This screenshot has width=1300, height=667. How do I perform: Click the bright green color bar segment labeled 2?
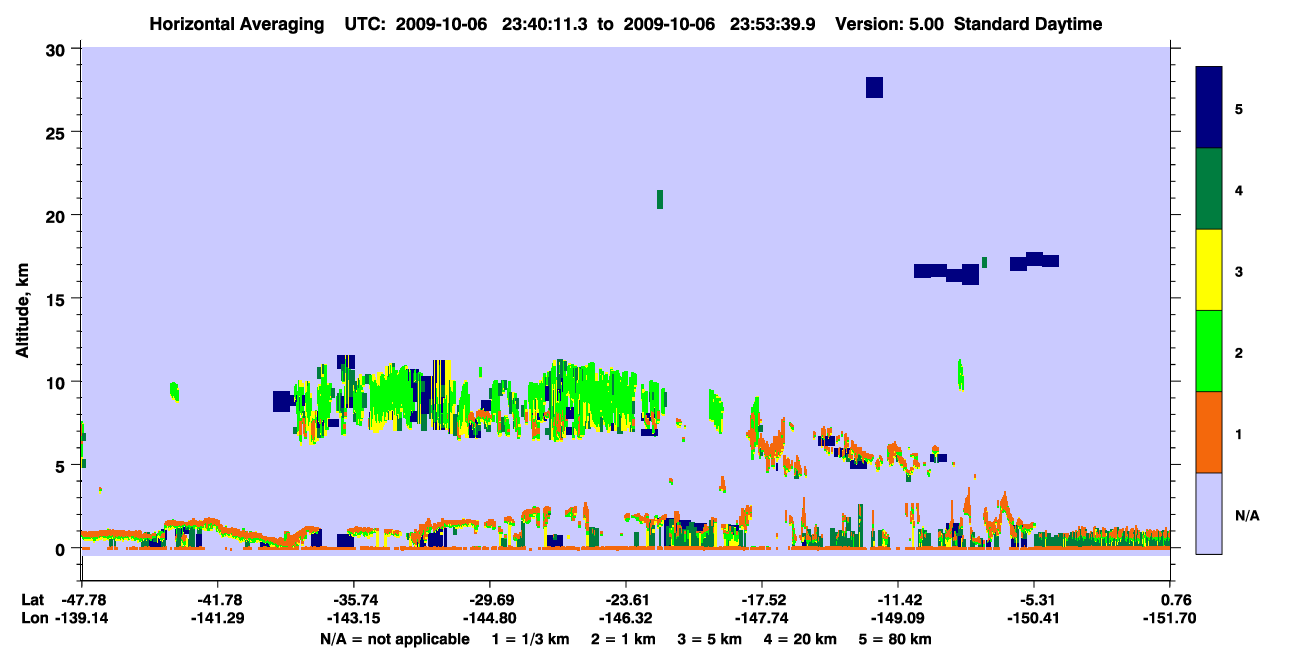pyautogui.click(x=1209, y=351)
